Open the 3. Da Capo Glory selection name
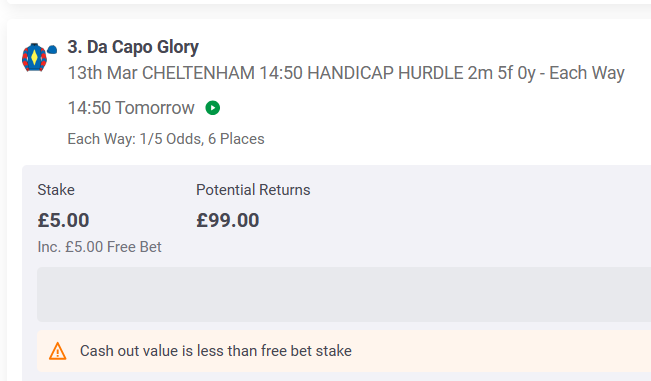This screenshot has height=381, width=651. [x=133, y=47]
